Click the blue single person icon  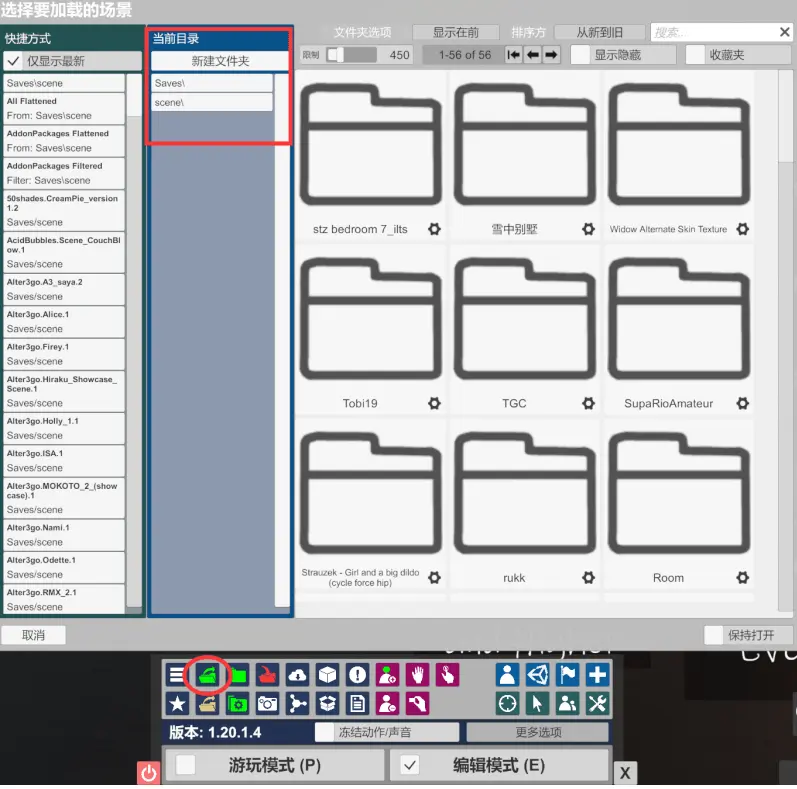pyautogui.click(x=507, y=675)
